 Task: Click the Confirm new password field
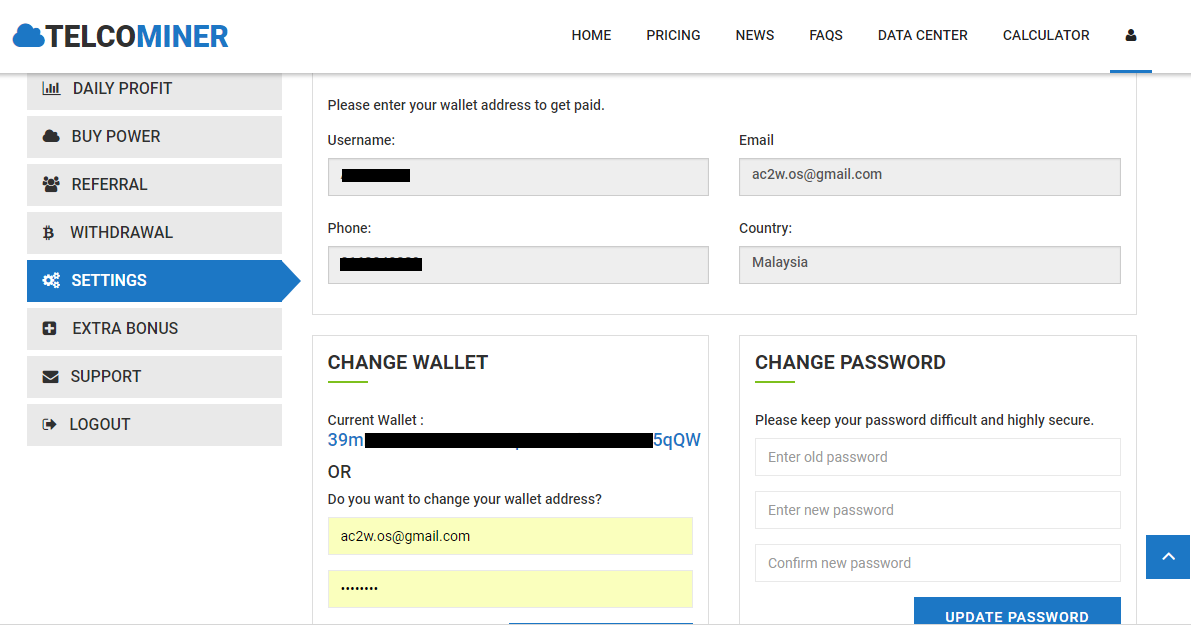point(937,563)
